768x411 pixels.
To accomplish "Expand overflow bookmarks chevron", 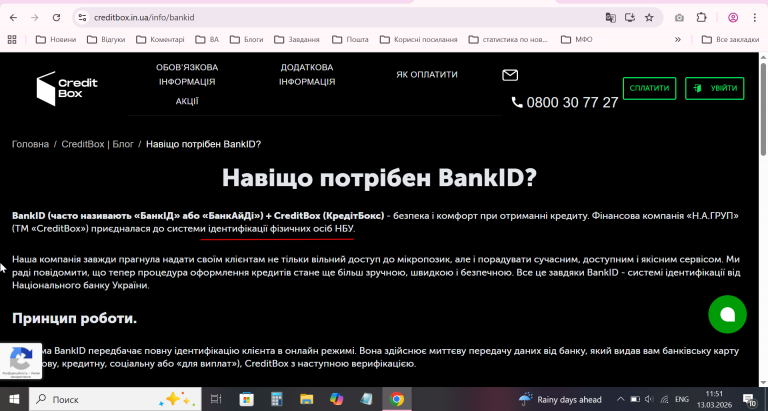I will point(678,39).
